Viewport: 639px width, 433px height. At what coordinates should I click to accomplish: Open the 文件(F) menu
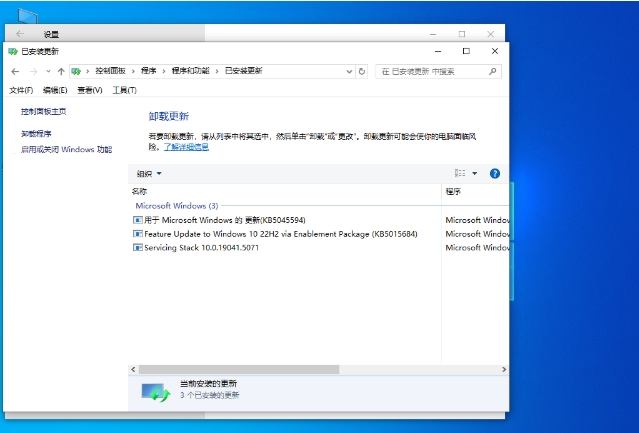pyautogui.click(x=21, y=90)
